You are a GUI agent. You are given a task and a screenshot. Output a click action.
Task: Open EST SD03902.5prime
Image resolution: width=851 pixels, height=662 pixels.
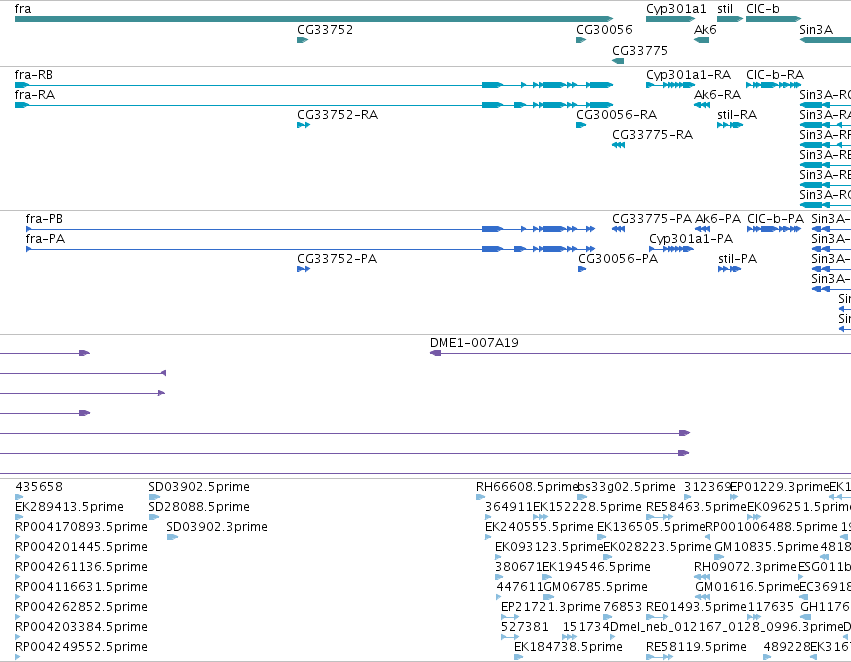[199, 487]
